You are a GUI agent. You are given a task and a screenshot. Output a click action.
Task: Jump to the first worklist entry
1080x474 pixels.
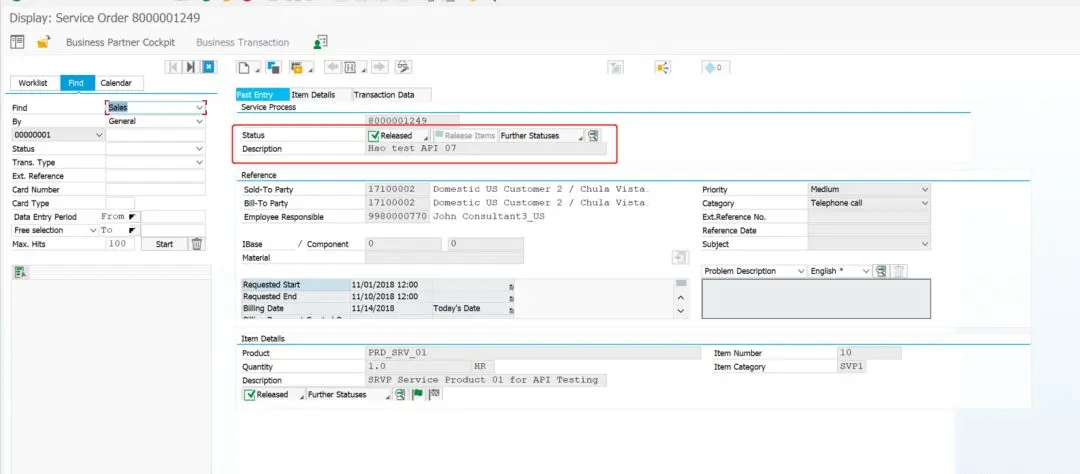tap(172, 67)
